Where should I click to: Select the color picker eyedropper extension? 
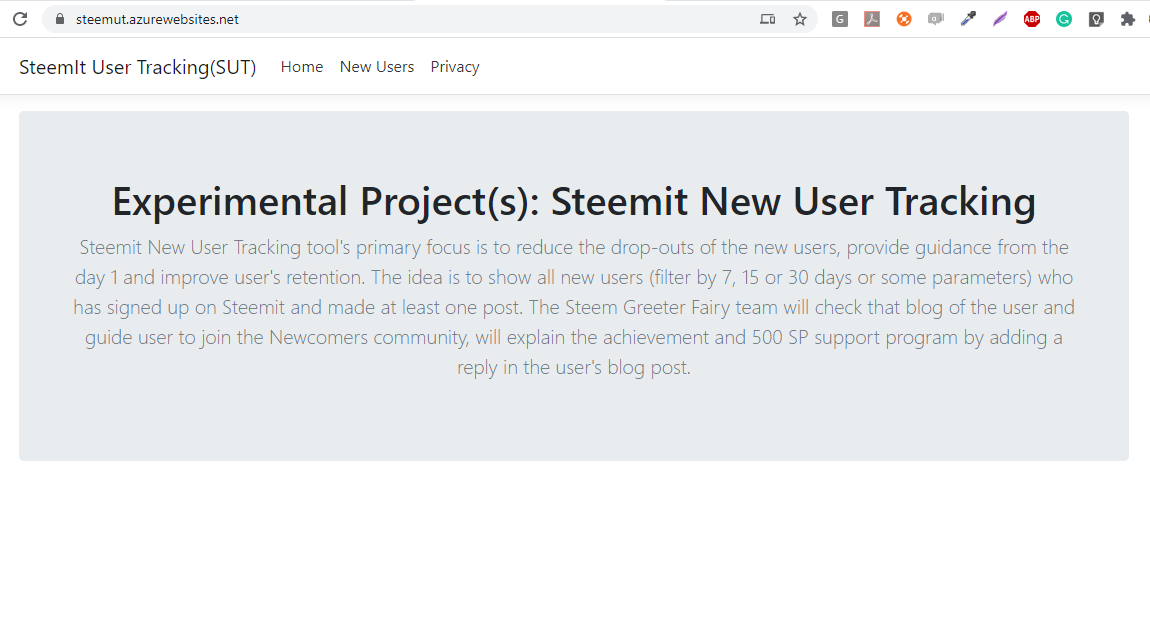tap(968, 19)
